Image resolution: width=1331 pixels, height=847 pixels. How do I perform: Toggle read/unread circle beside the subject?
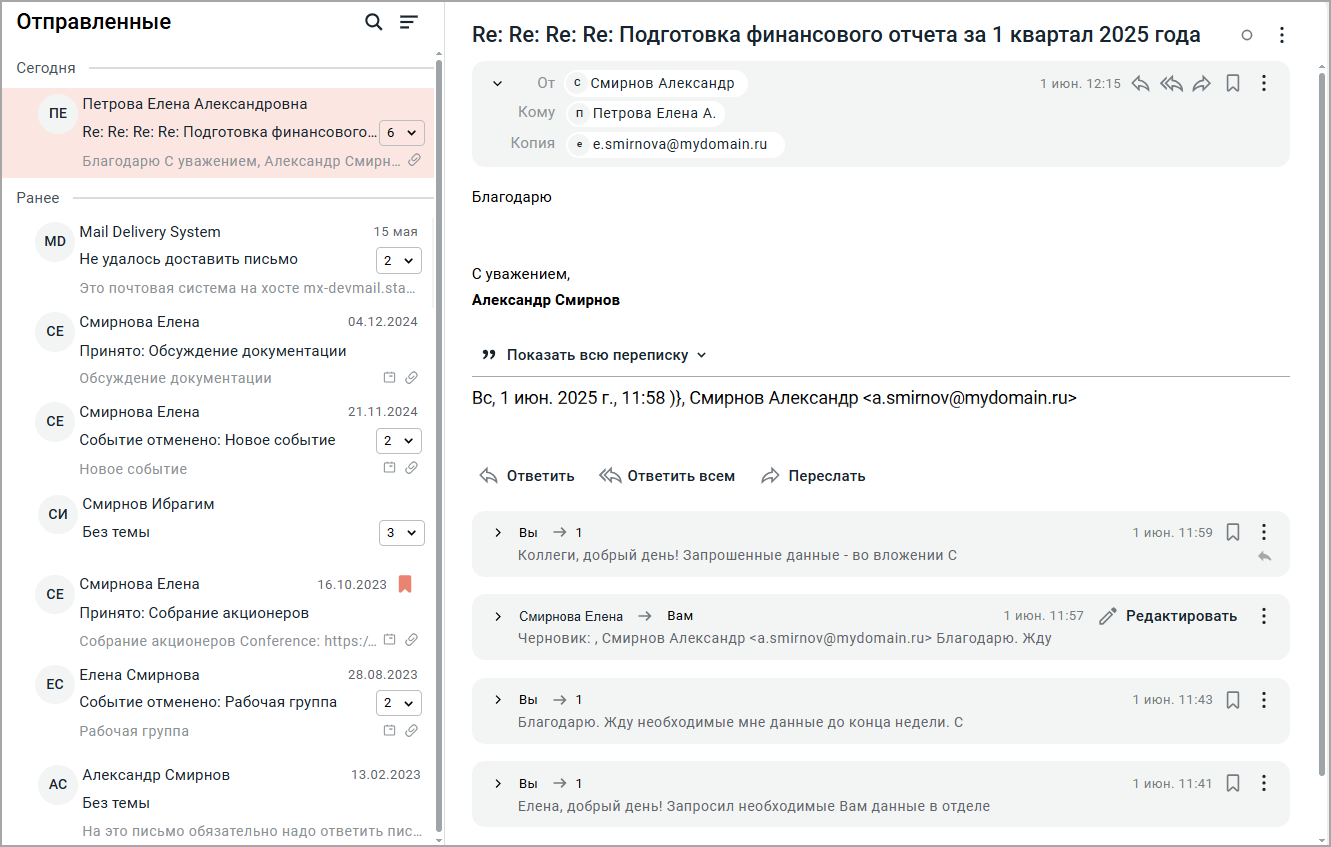(1247, 35)
